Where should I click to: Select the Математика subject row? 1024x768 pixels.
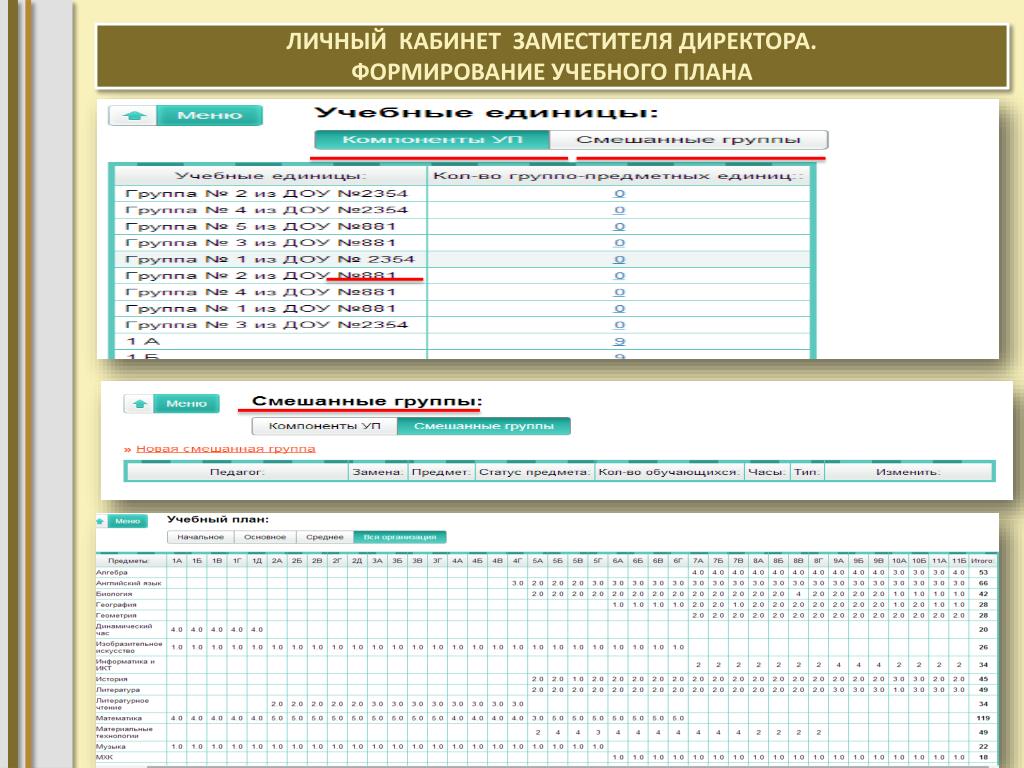(547, 718)
